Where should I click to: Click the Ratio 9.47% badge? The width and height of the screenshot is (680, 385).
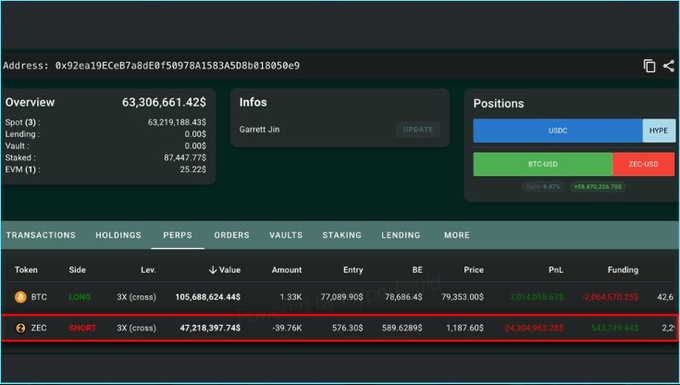point(543,187)
